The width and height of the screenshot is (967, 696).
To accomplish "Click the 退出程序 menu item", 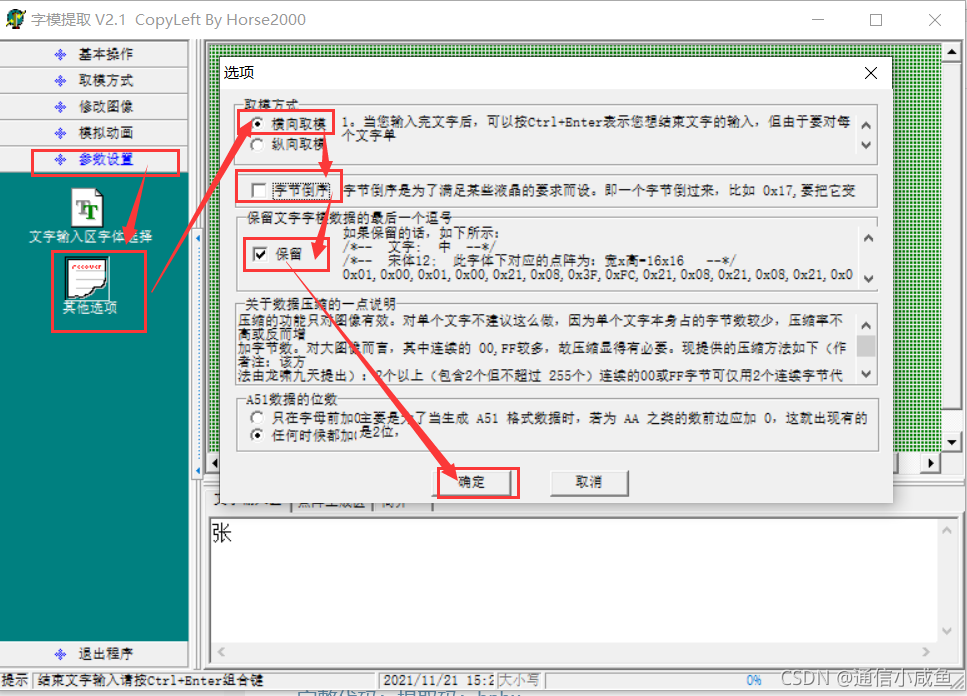I will 94,654.
